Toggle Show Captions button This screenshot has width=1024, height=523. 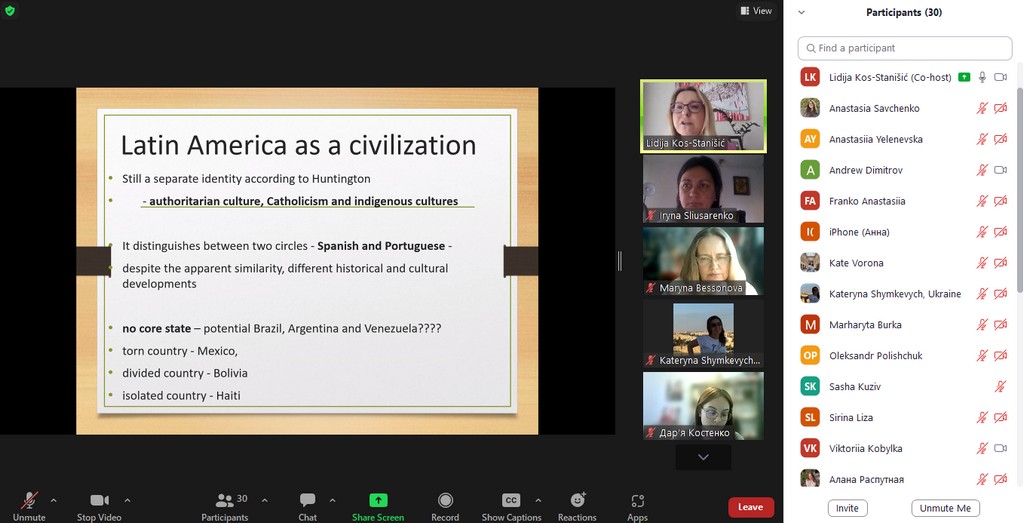tap(511, 500)
